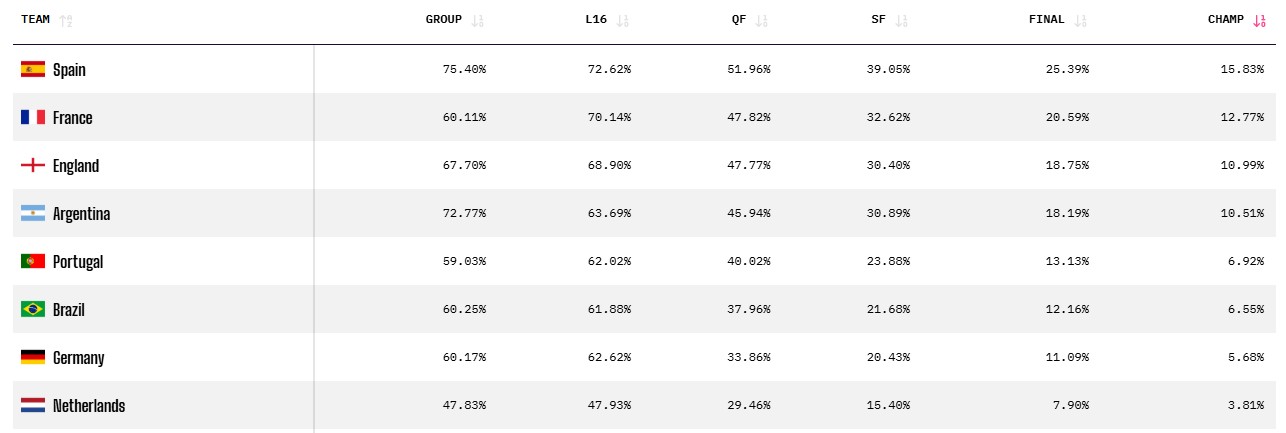
Task: Sort table by TEAM column arrows
Action: pos(66,20)
